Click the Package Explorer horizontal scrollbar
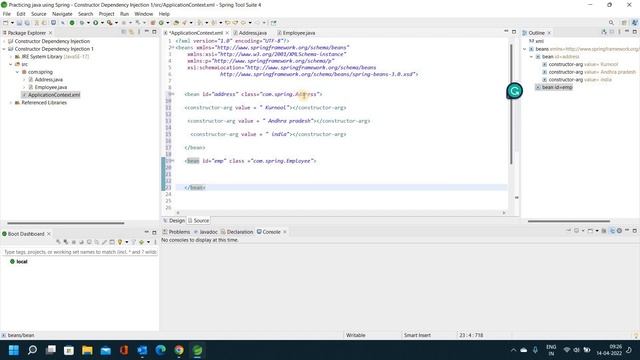Screen dimensions: 640x360 point(66,223)
